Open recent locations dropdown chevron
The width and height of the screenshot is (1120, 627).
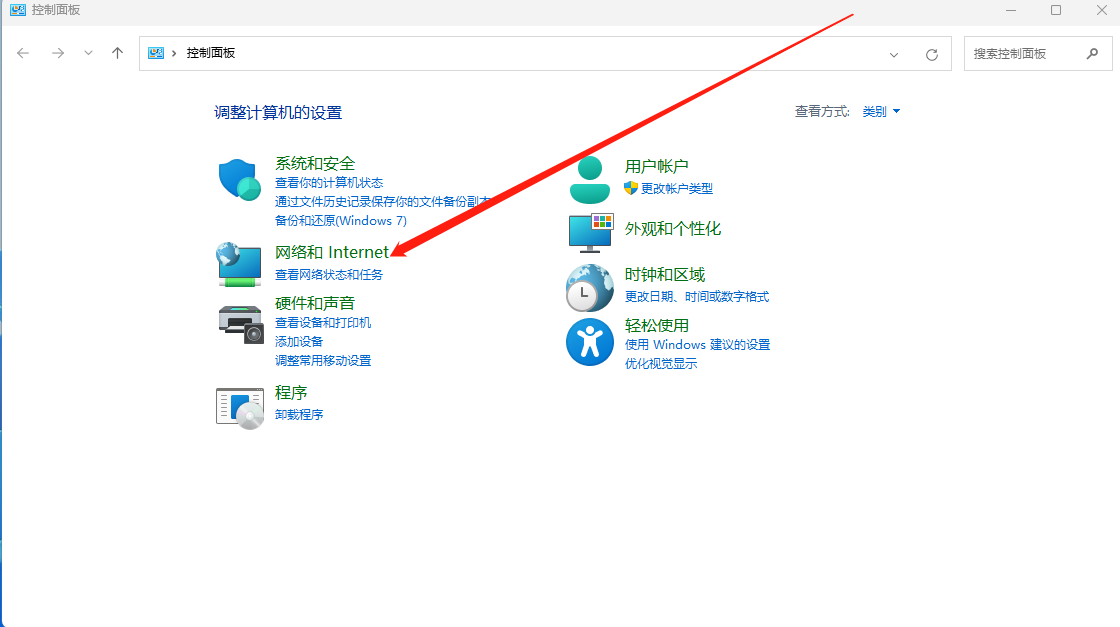pyautogui.click(x=88, y=53)
